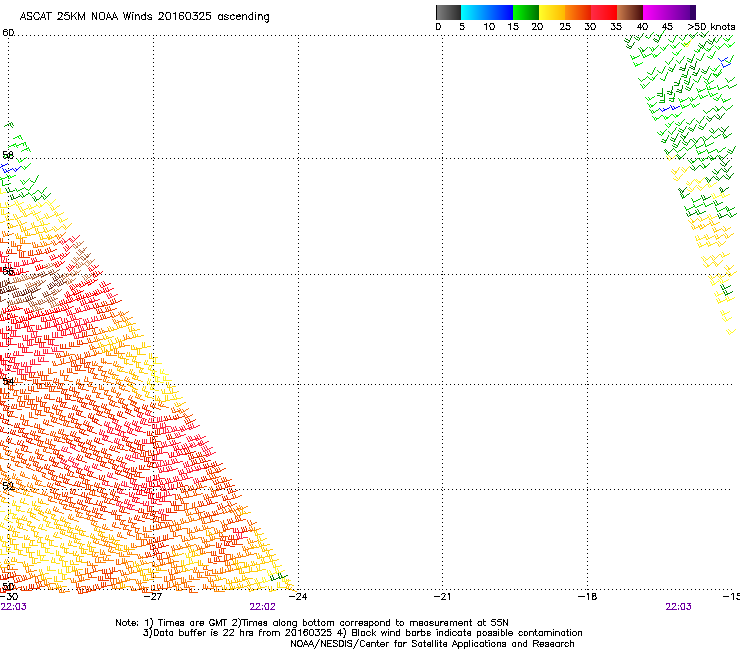Click the longitude label '-18'
This screenshot has width=740, height=650.
[x=587, y=597]
